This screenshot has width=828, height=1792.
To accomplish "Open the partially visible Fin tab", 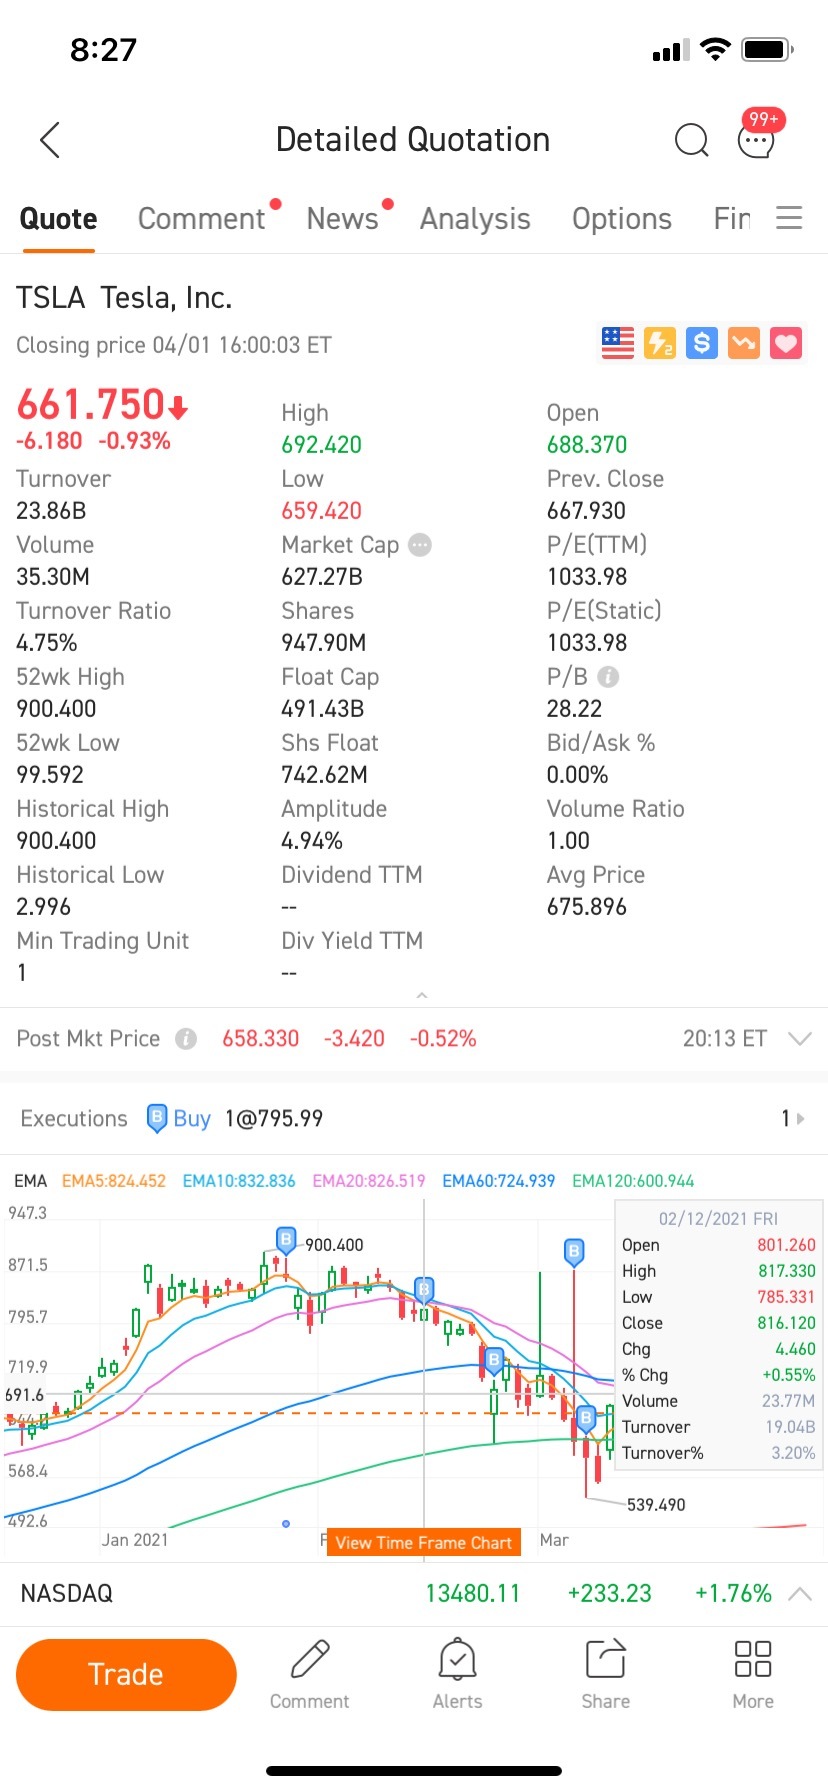I will pyautogui.click(x=732, y=219).
